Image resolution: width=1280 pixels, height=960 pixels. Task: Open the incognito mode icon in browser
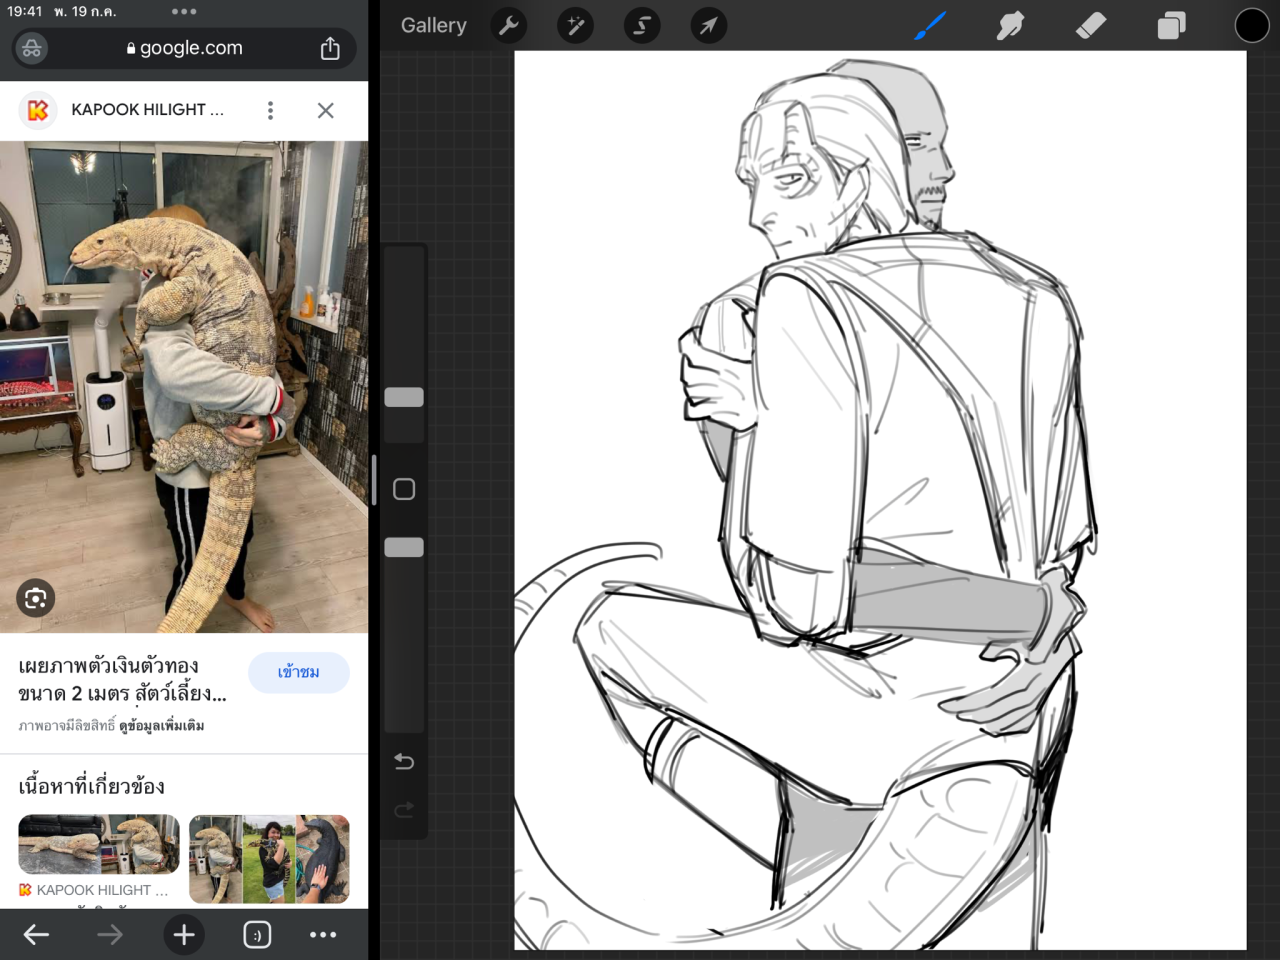32,48
